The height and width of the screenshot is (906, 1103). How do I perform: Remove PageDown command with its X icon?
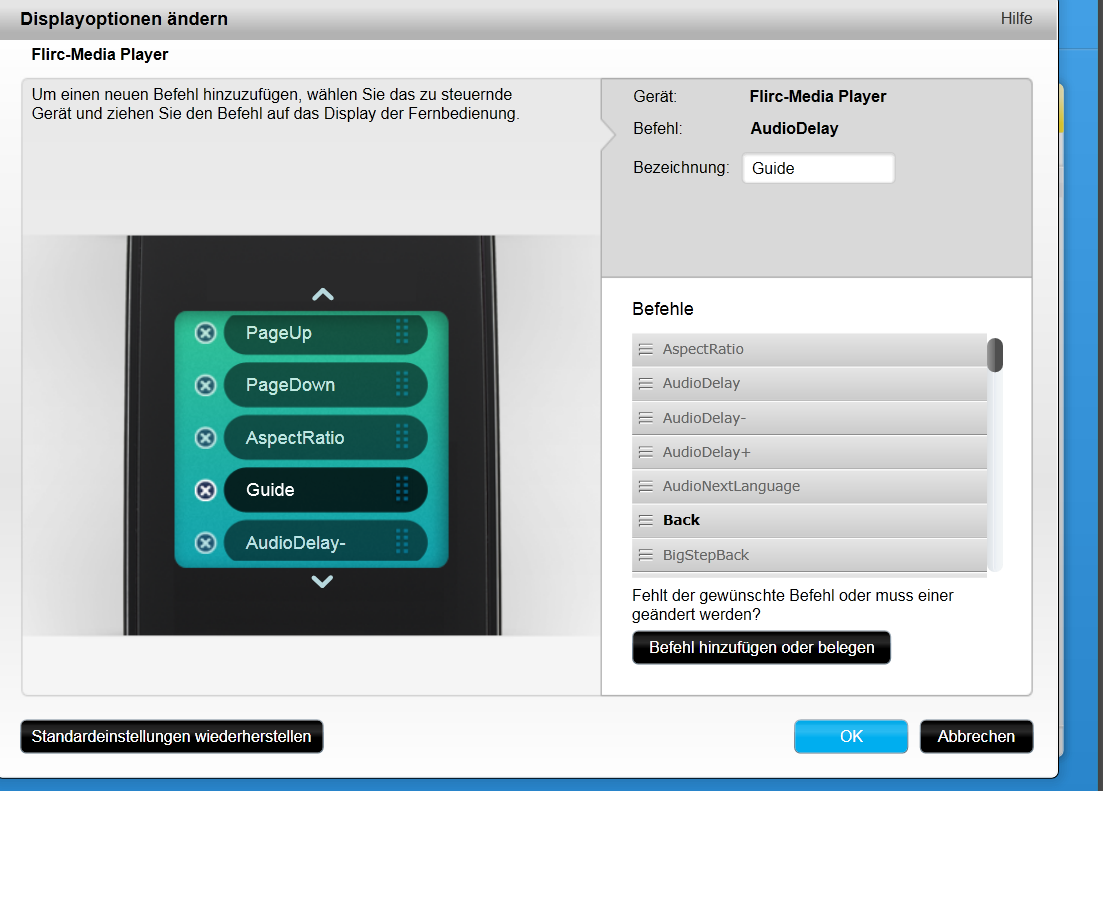coord(205,385)
